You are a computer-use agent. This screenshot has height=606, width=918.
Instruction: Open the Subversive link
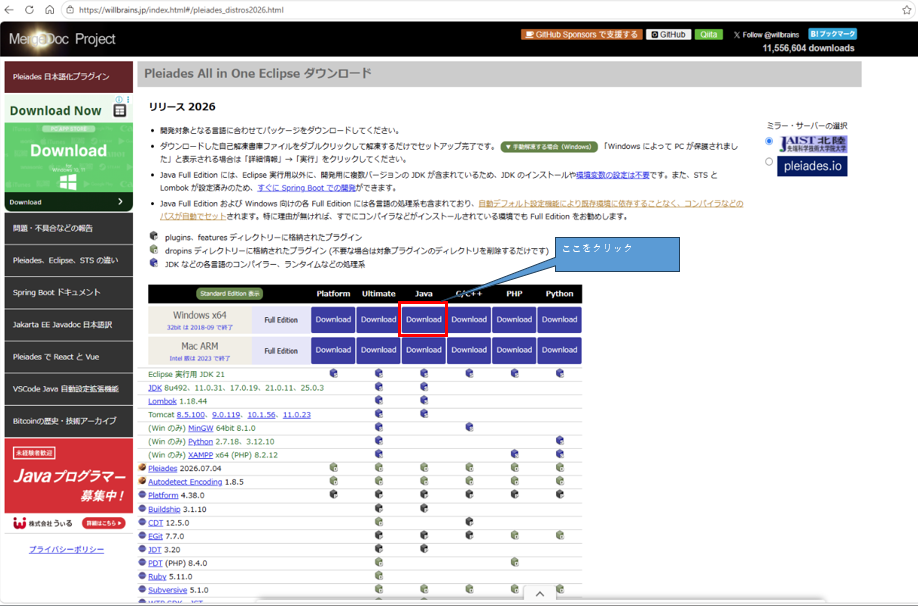(x=167, y=590)
